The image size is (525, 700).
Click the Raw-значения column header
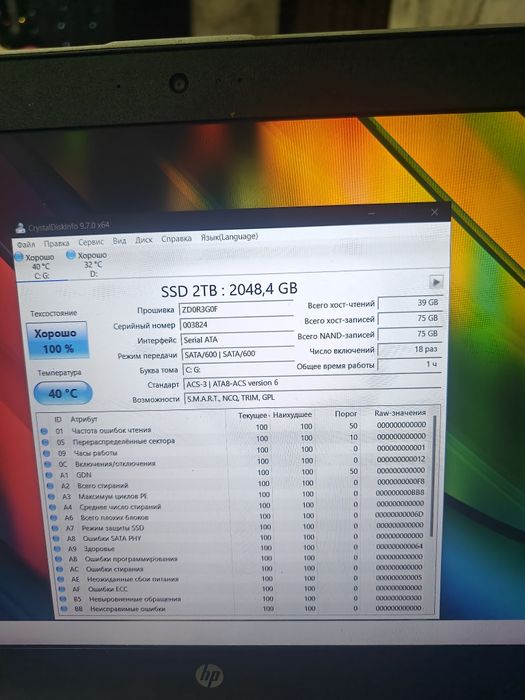[400, 413]
